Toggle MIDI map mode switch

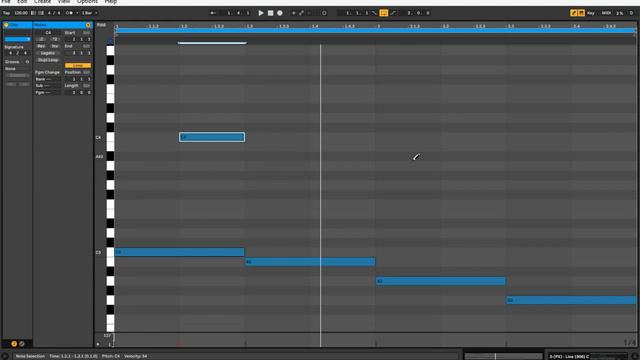click(x=606, y=13)
